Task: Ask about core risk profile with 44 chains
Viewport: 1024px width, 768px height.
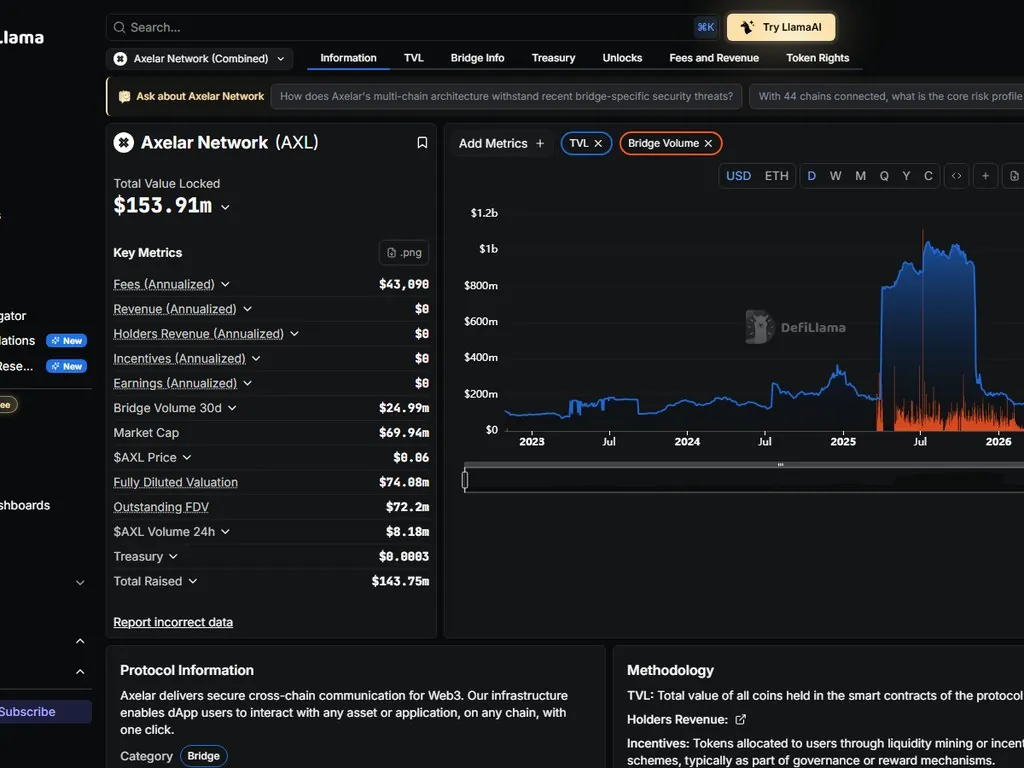Action: (x=887, y=97)
